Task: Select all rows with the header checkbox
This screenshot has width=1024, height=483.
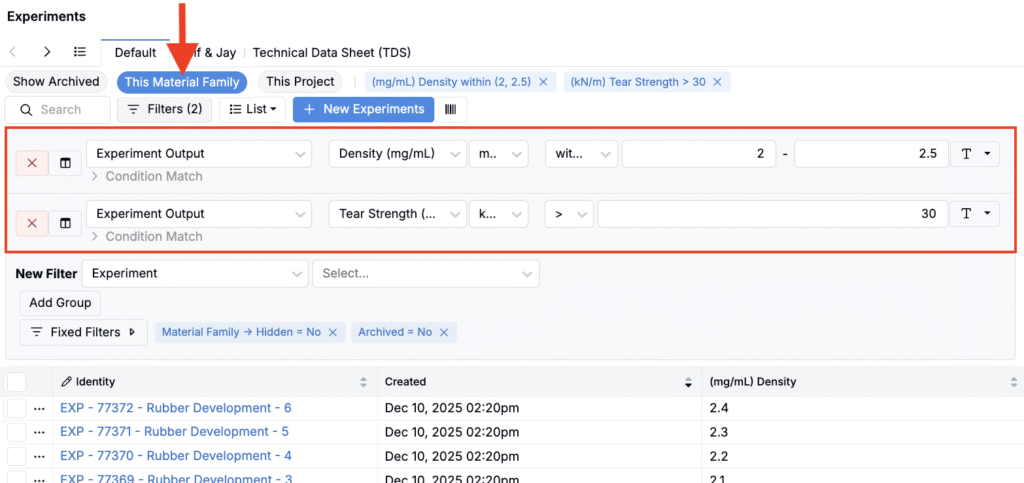Action: (x=16, y=382)
